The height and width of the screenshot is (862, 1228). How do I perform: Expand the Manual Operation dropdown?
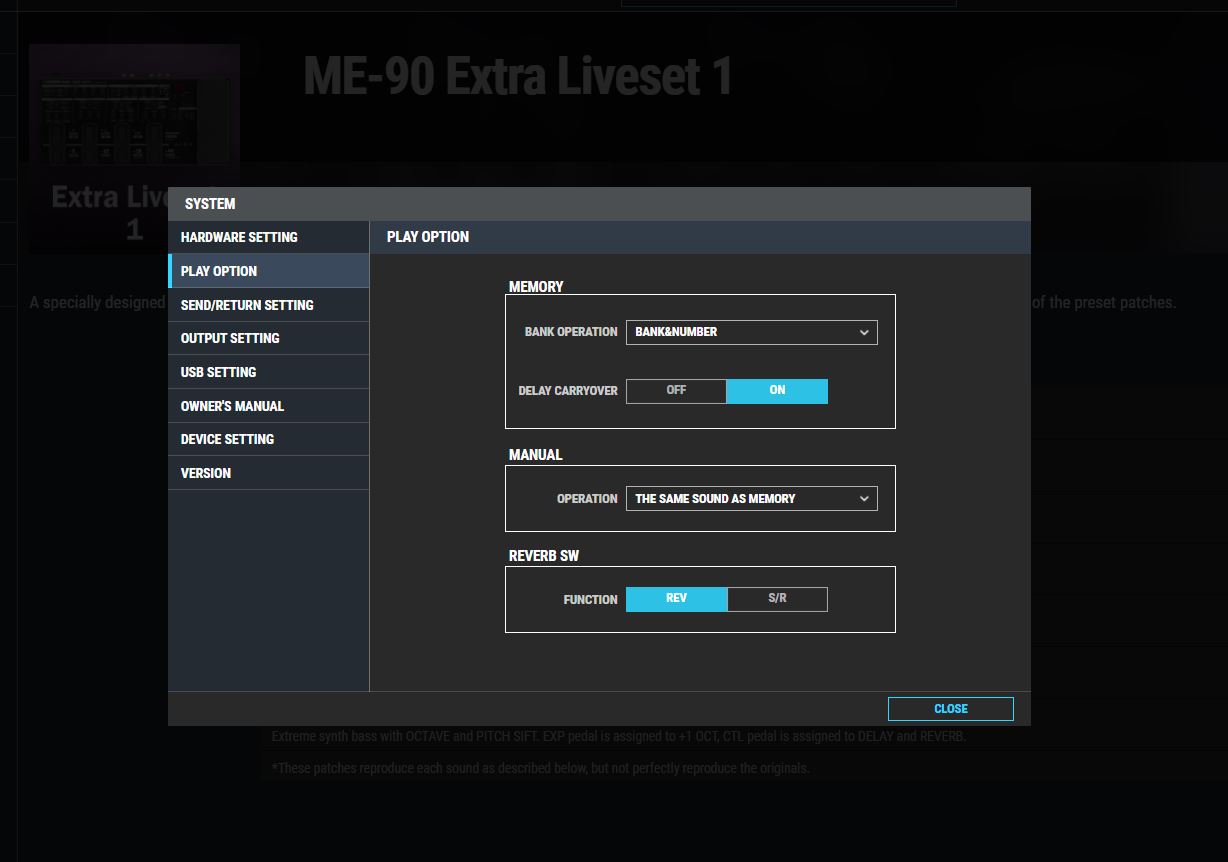751,499
